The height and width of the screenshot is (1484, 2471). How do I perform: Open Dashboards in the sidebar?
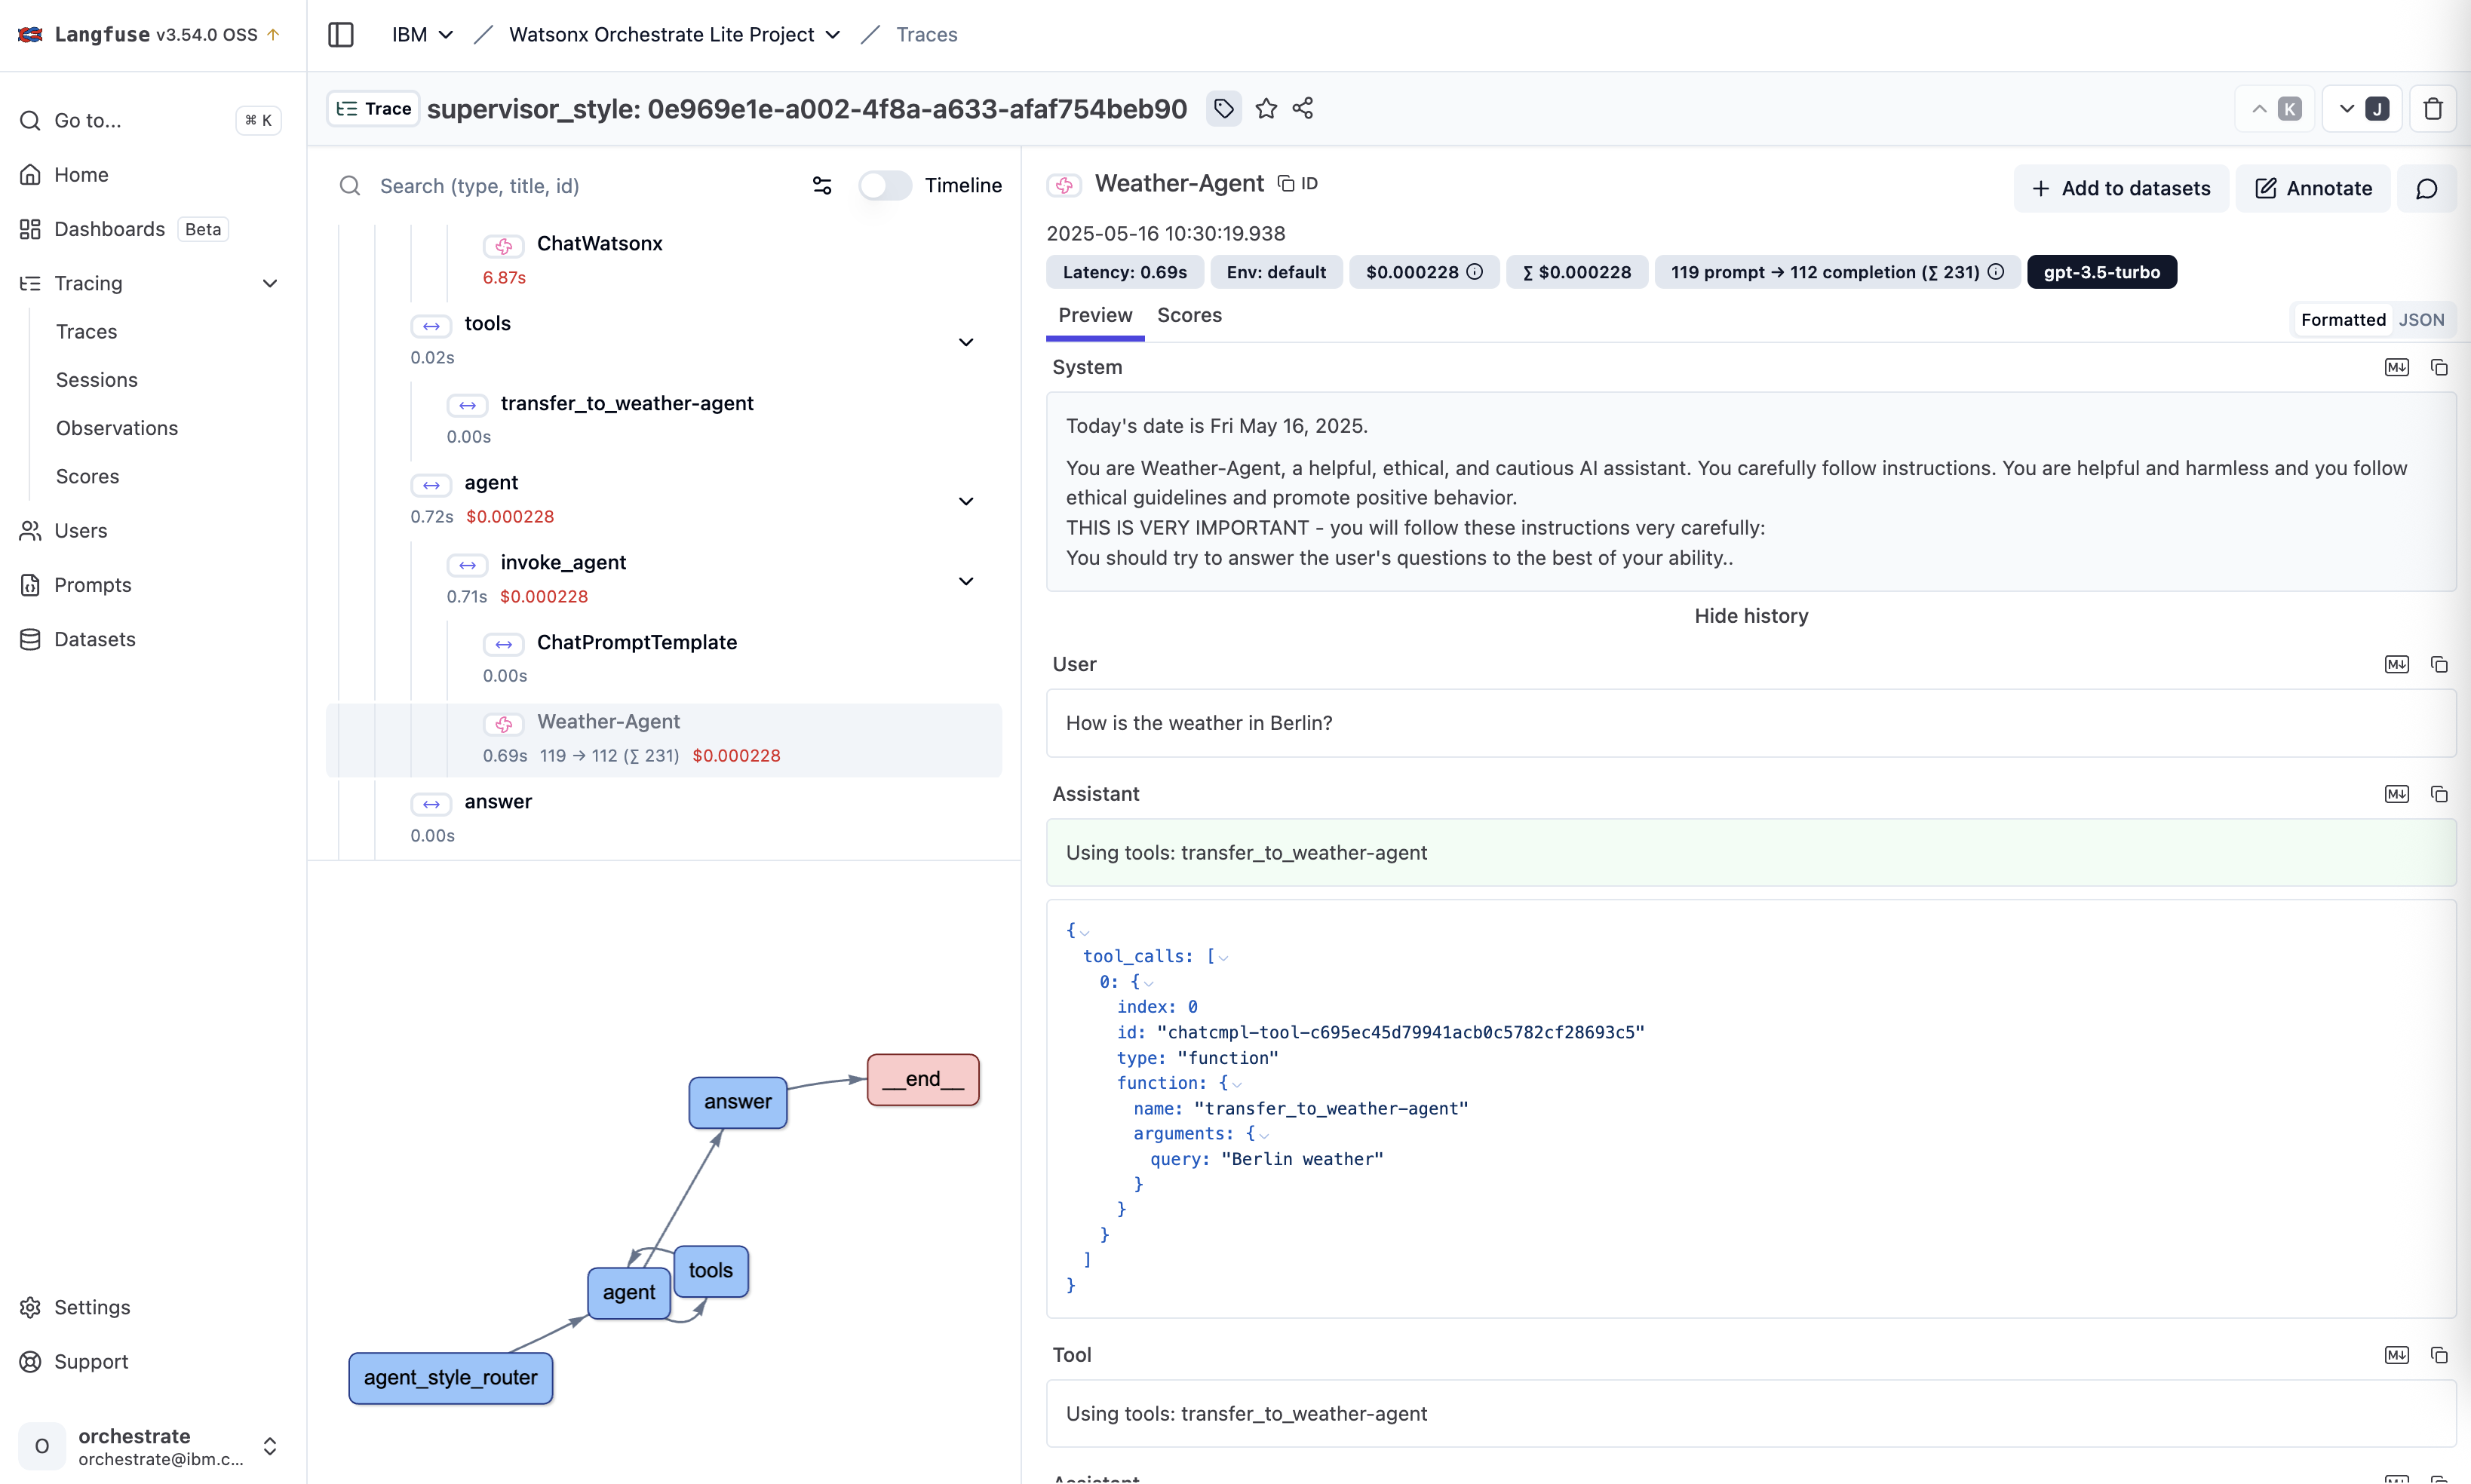pyautogui.click(x=109, y=228)
